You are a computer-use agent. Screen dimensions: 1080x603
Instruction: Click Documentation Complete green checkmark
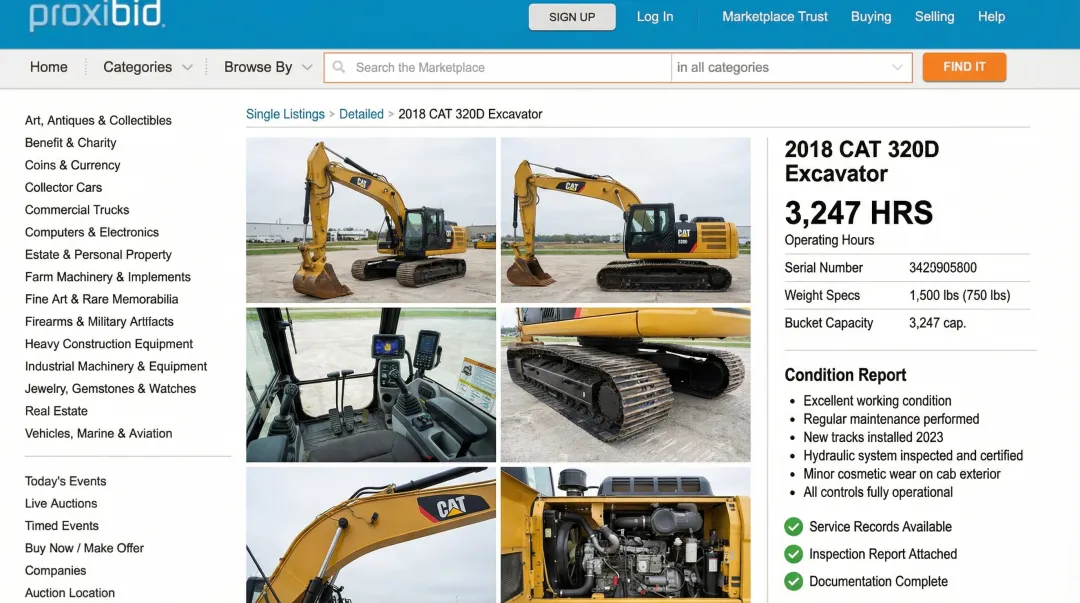click(793, 581)
